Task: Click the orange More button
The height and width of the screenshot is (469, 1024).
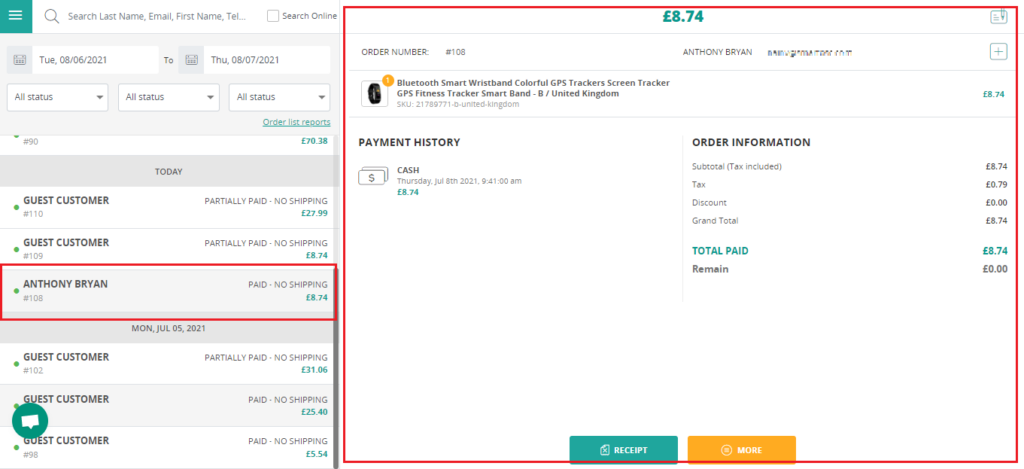Action: click(x=741, y=450)
